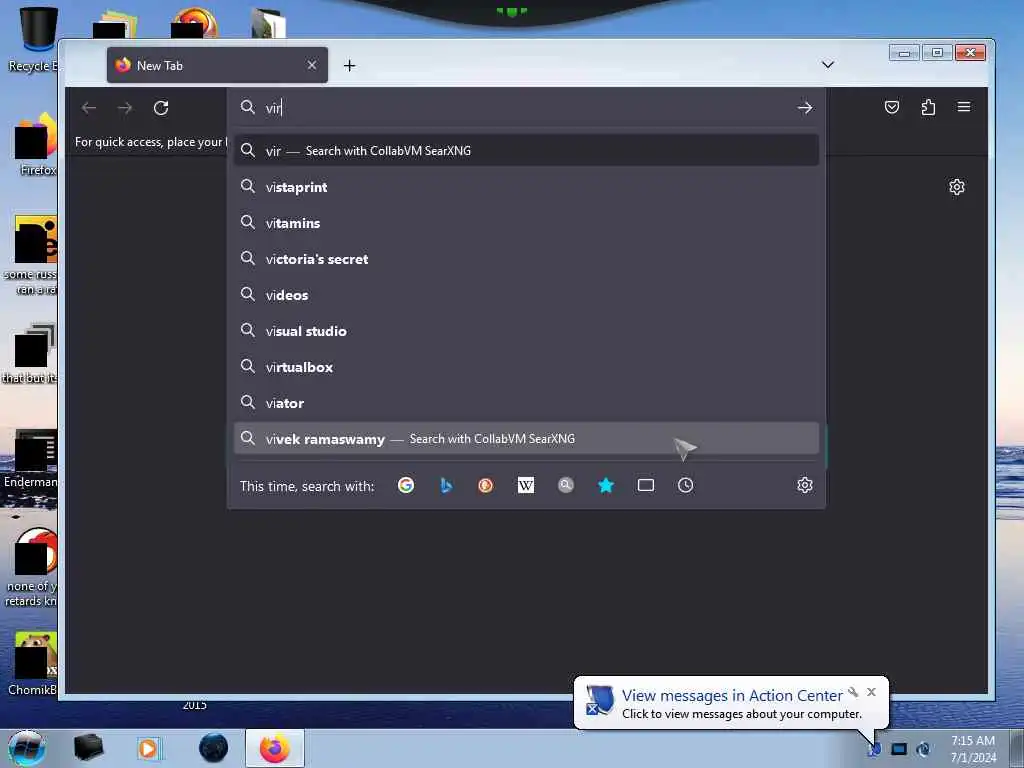Select the Enderman desktop icon
Image resolution: width=1024 pixels, height=768 pixels.
point(31,457)
